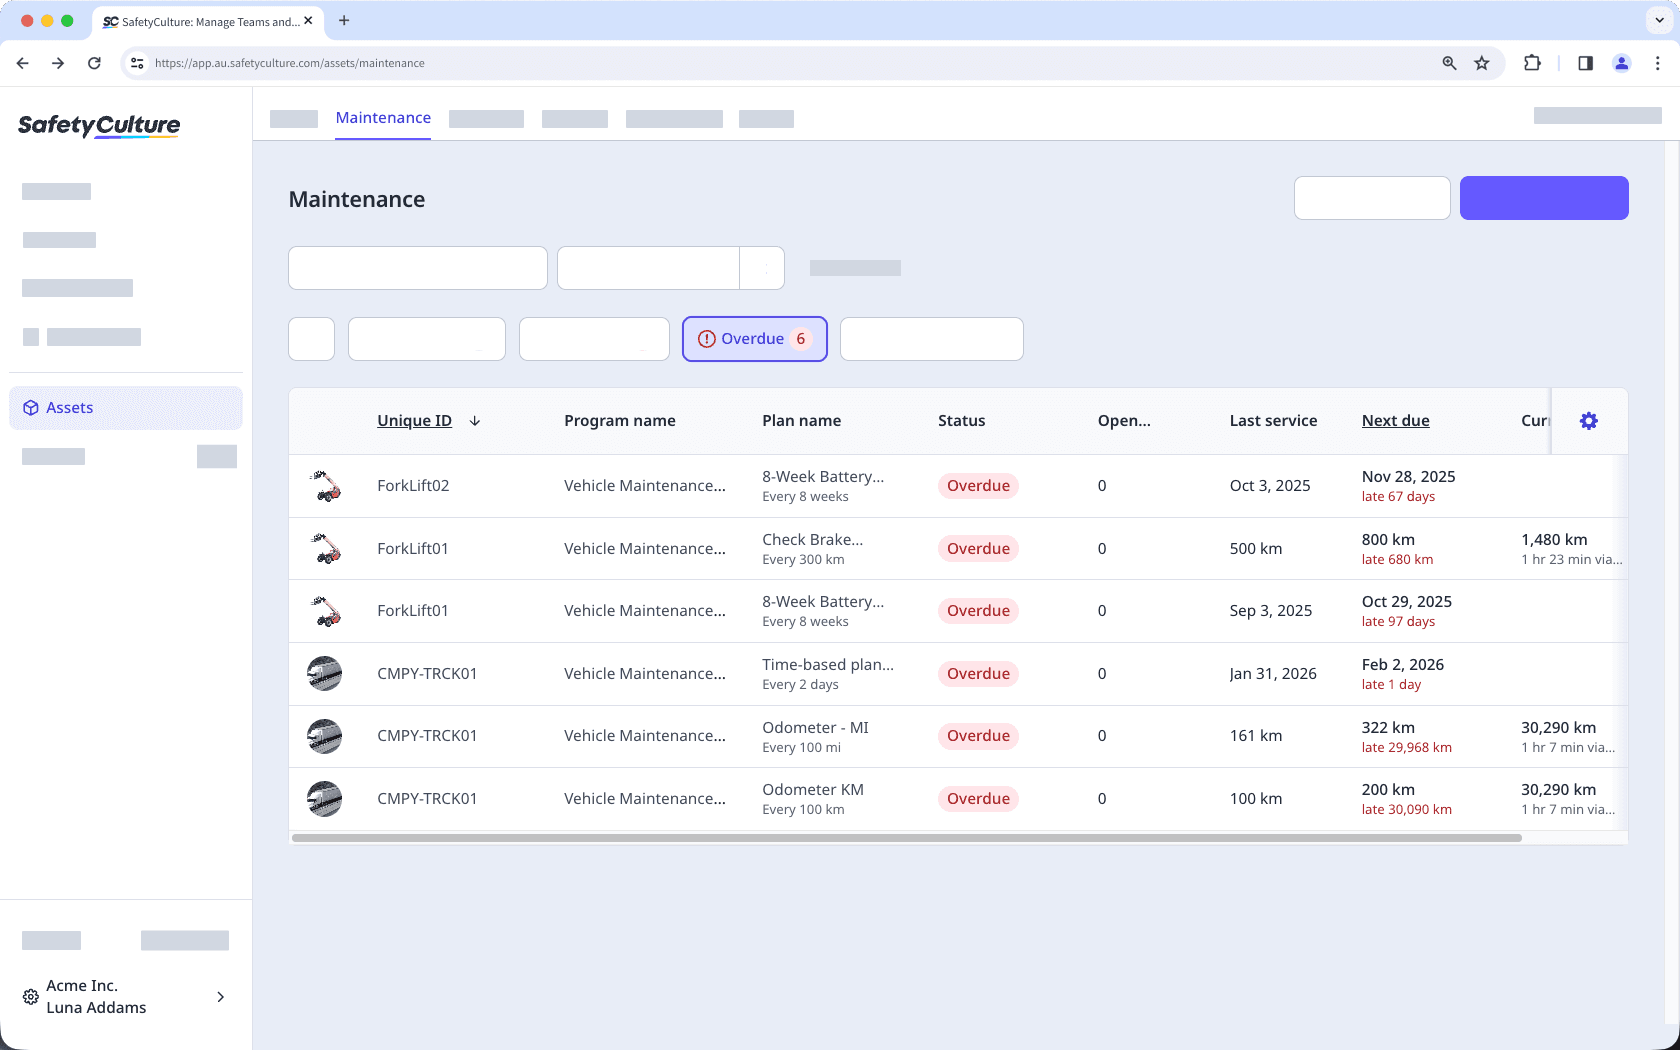Click the magnifier icon in the address bar
Screen dimensions: 1680x1050
1448,62
